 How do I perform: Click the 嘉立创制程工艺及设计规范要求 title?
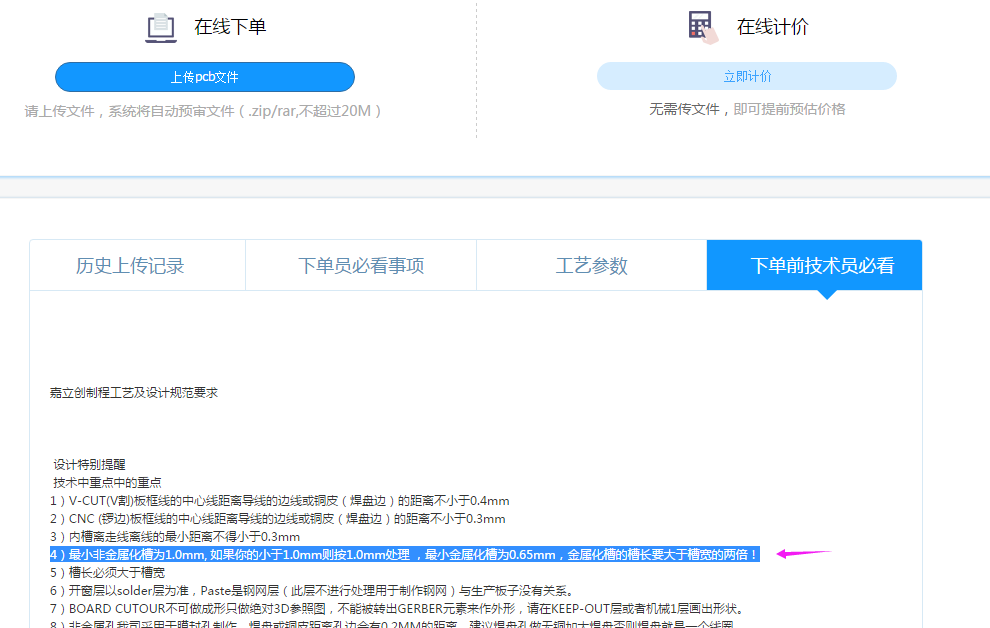[133, 392]
